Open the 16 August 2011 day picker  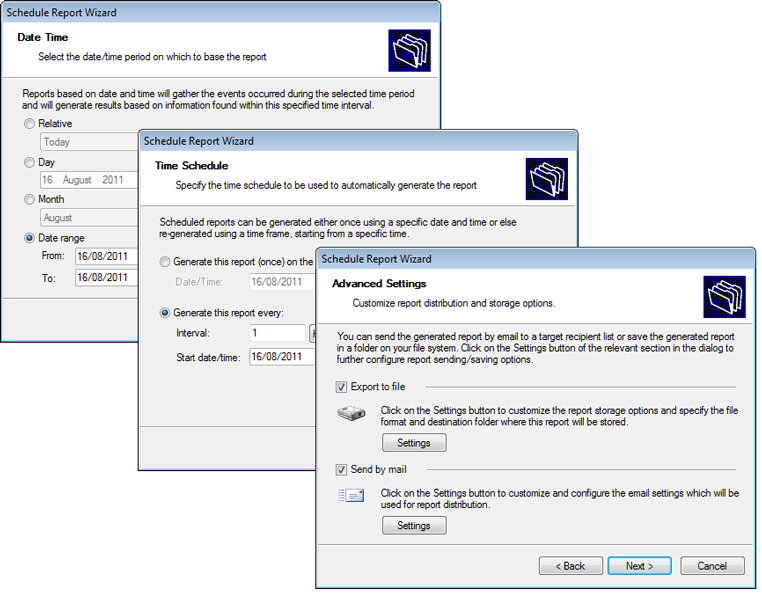[89, 180]
